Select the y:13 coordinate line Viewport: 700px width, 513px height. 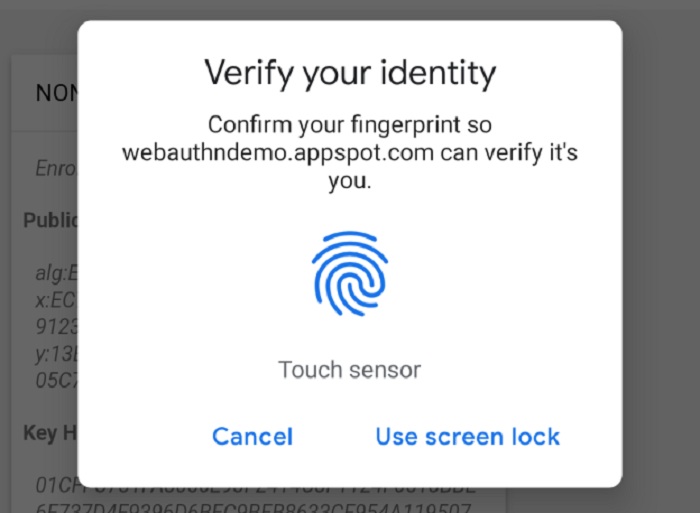[x=57, y=354]
